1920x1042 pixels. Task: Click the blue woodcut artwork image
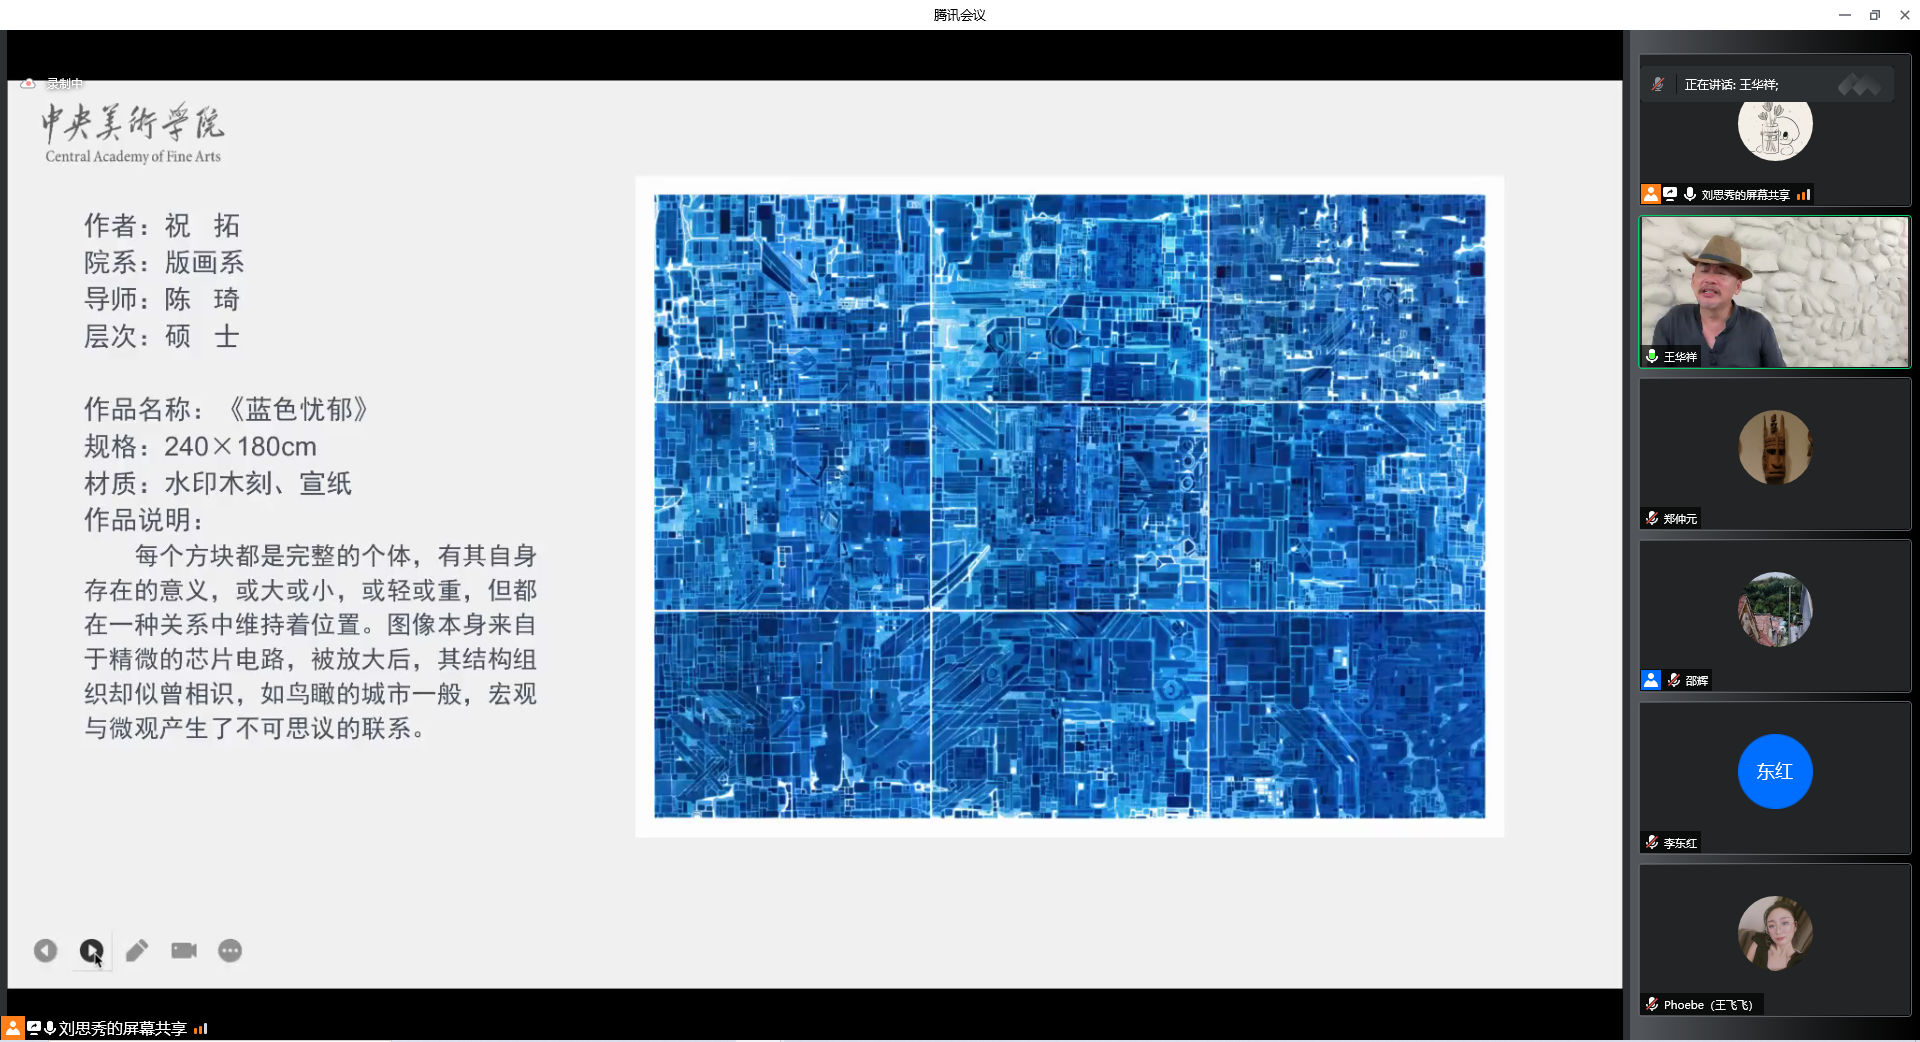[x=1069, y=506]
